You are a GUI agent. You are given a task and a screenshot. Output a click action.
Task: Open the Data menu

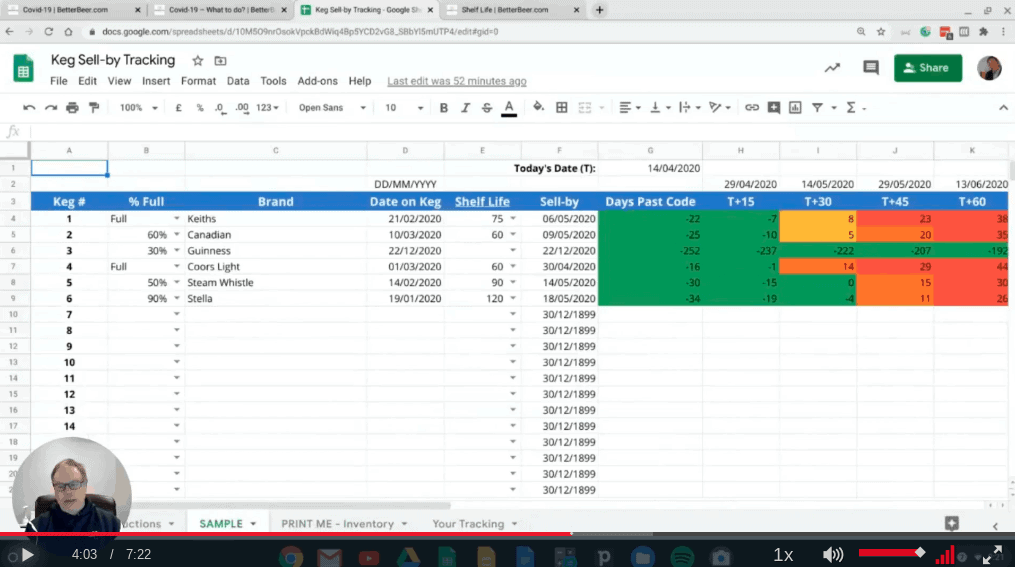click(x=238, y=81)
